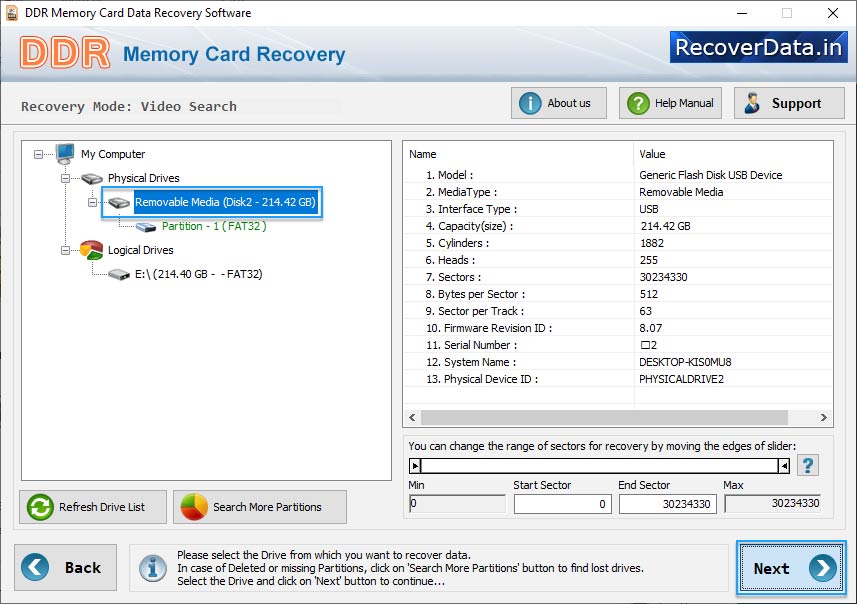The width and height of the screenshot is (857, 604).
Task: Collapse the Physical Drives tree node
Action: coord(65,178)
